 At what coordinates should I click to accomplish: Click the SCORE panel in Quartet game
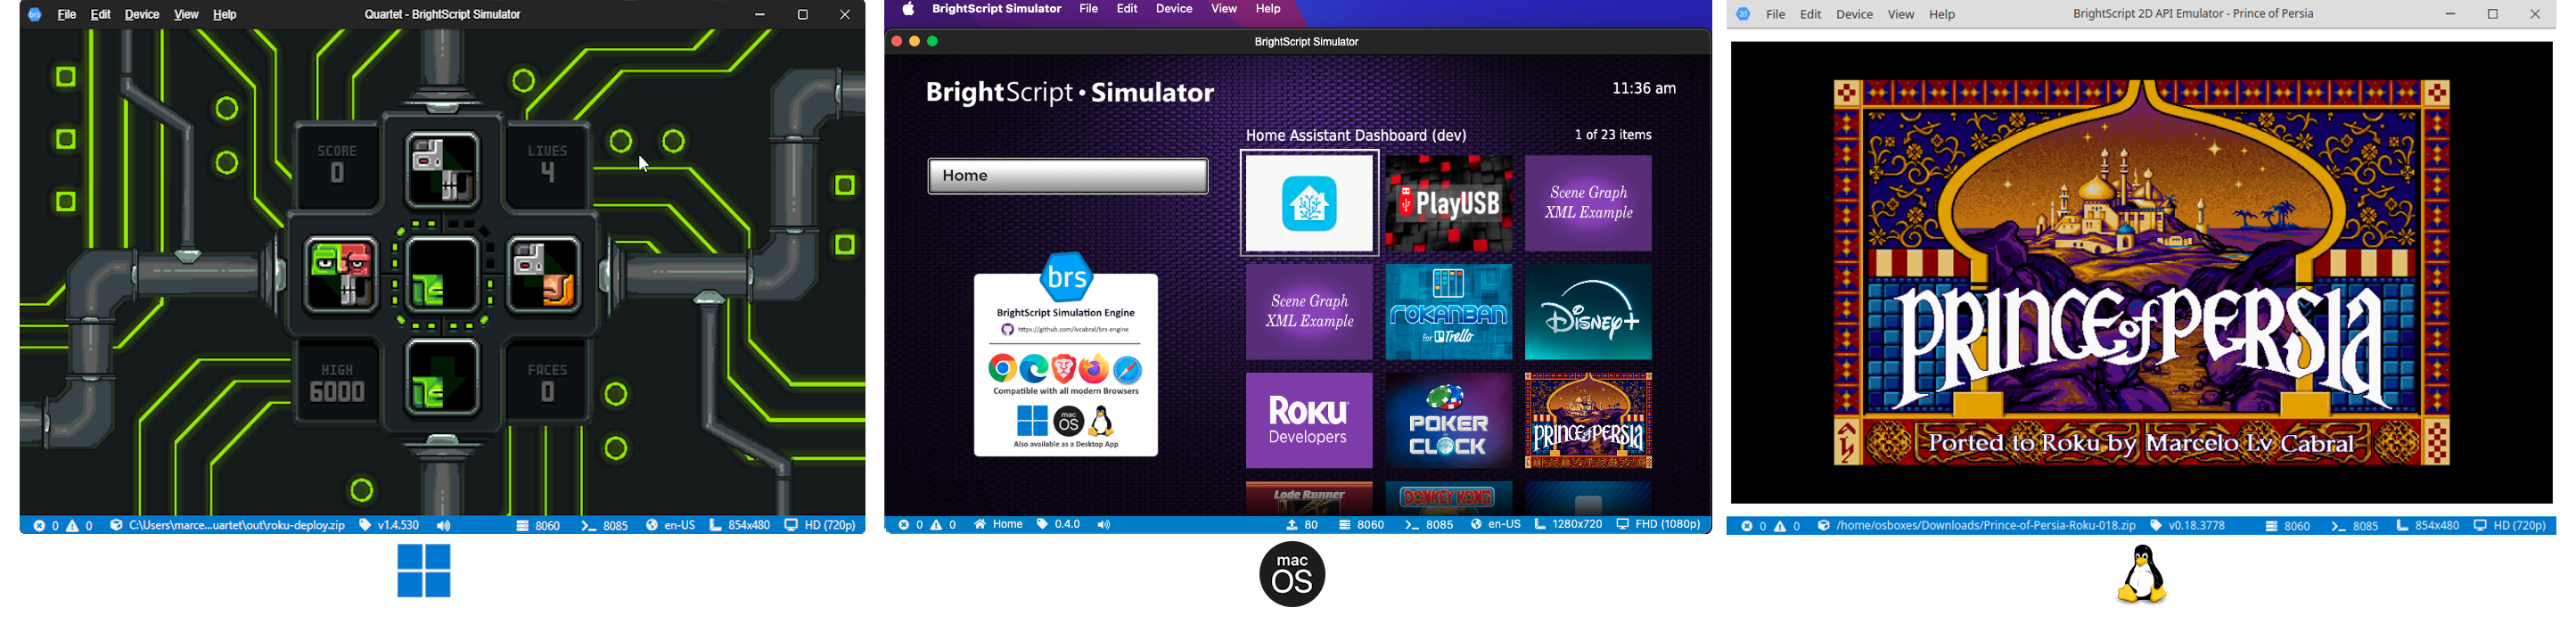337,165
